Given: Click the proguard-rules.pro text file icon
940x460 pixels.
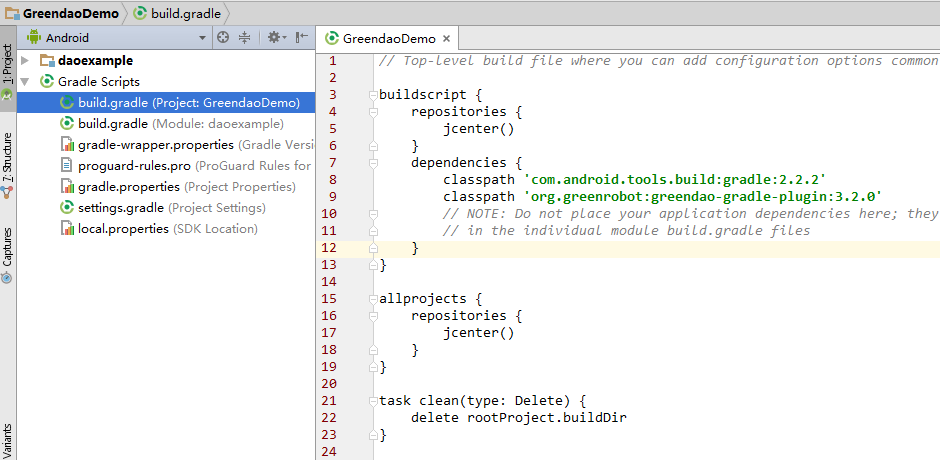Looking at the screenshot, I should pos(67,166).
